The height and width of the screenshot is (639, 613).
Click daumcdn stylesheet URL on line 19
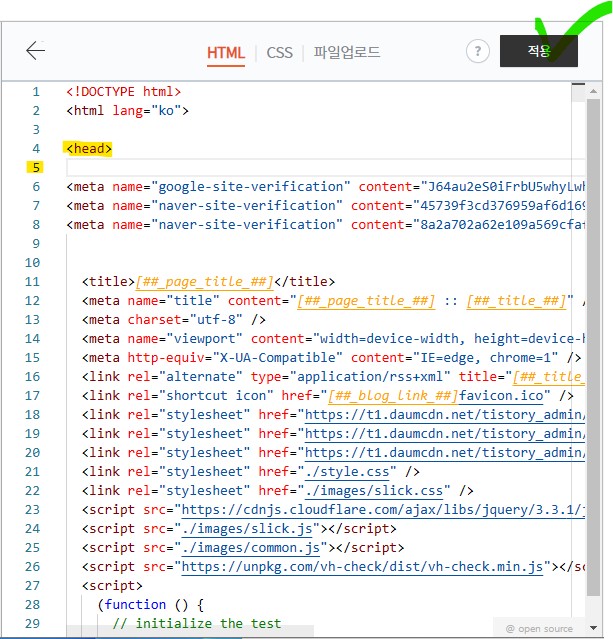[445, 434]
